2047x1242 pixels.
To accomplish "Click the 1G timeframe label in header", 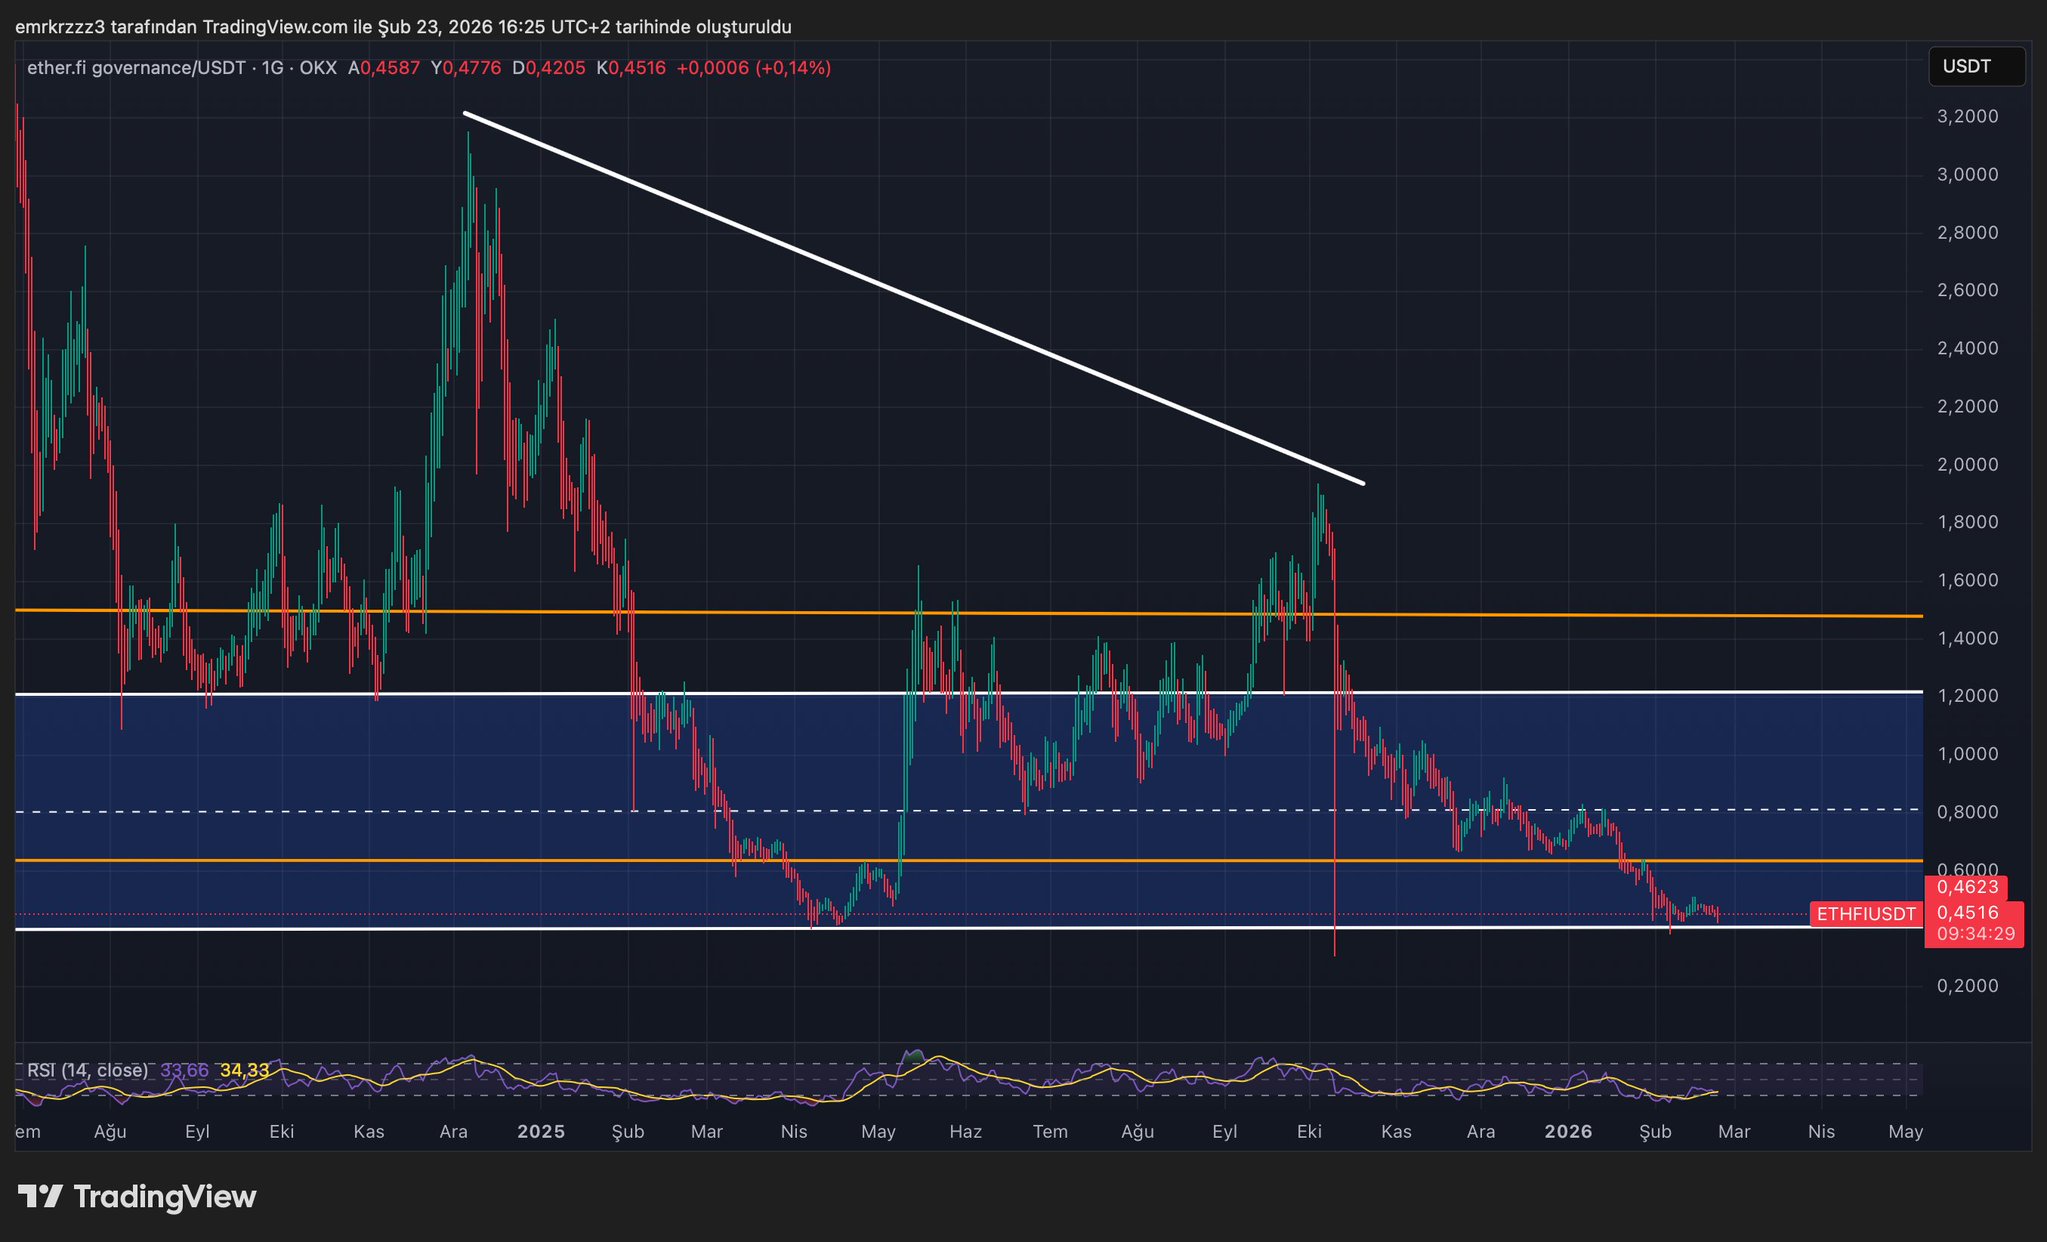I will point(272,68).
